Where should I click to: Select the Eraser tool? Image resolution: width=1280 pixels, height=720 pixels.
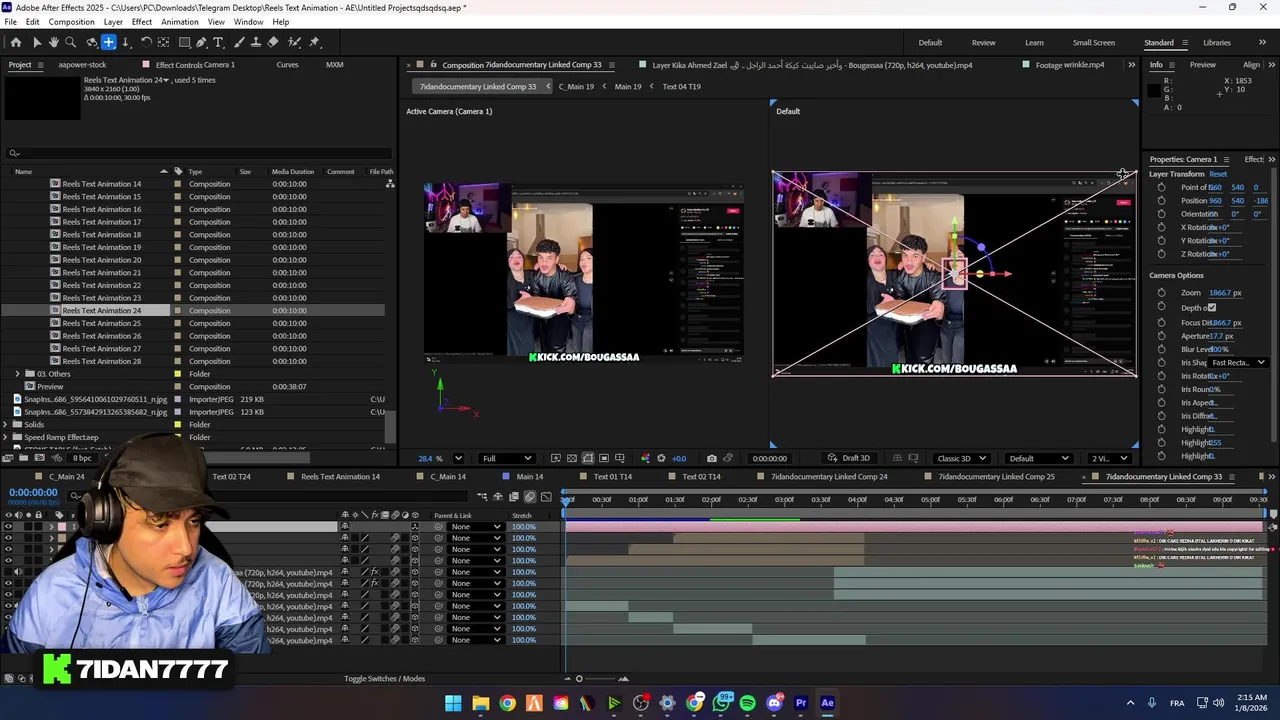coord(273,42)
